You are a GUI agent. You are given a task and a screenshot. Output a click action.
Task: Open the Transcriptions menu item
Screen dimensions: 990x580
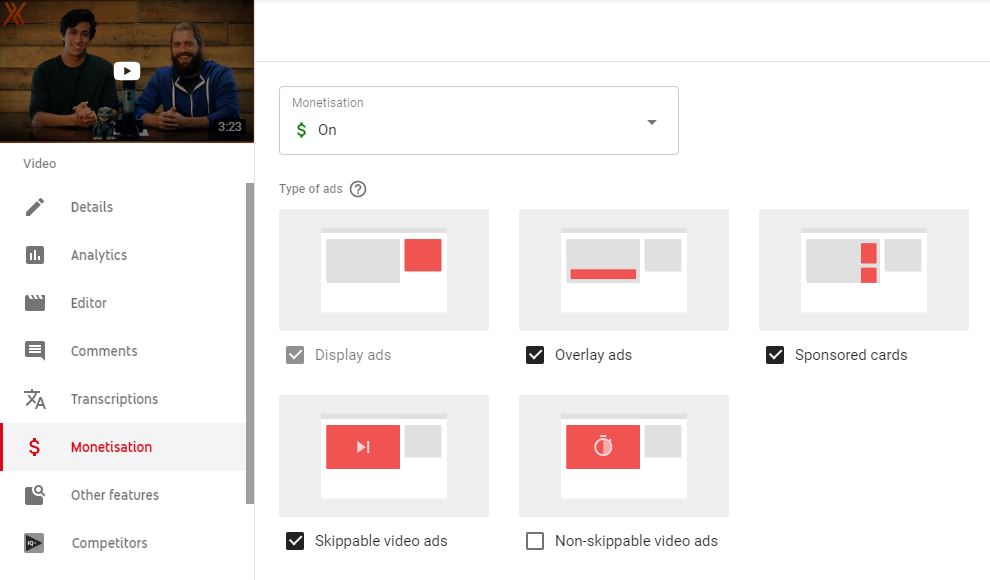(x=123, y=399)
